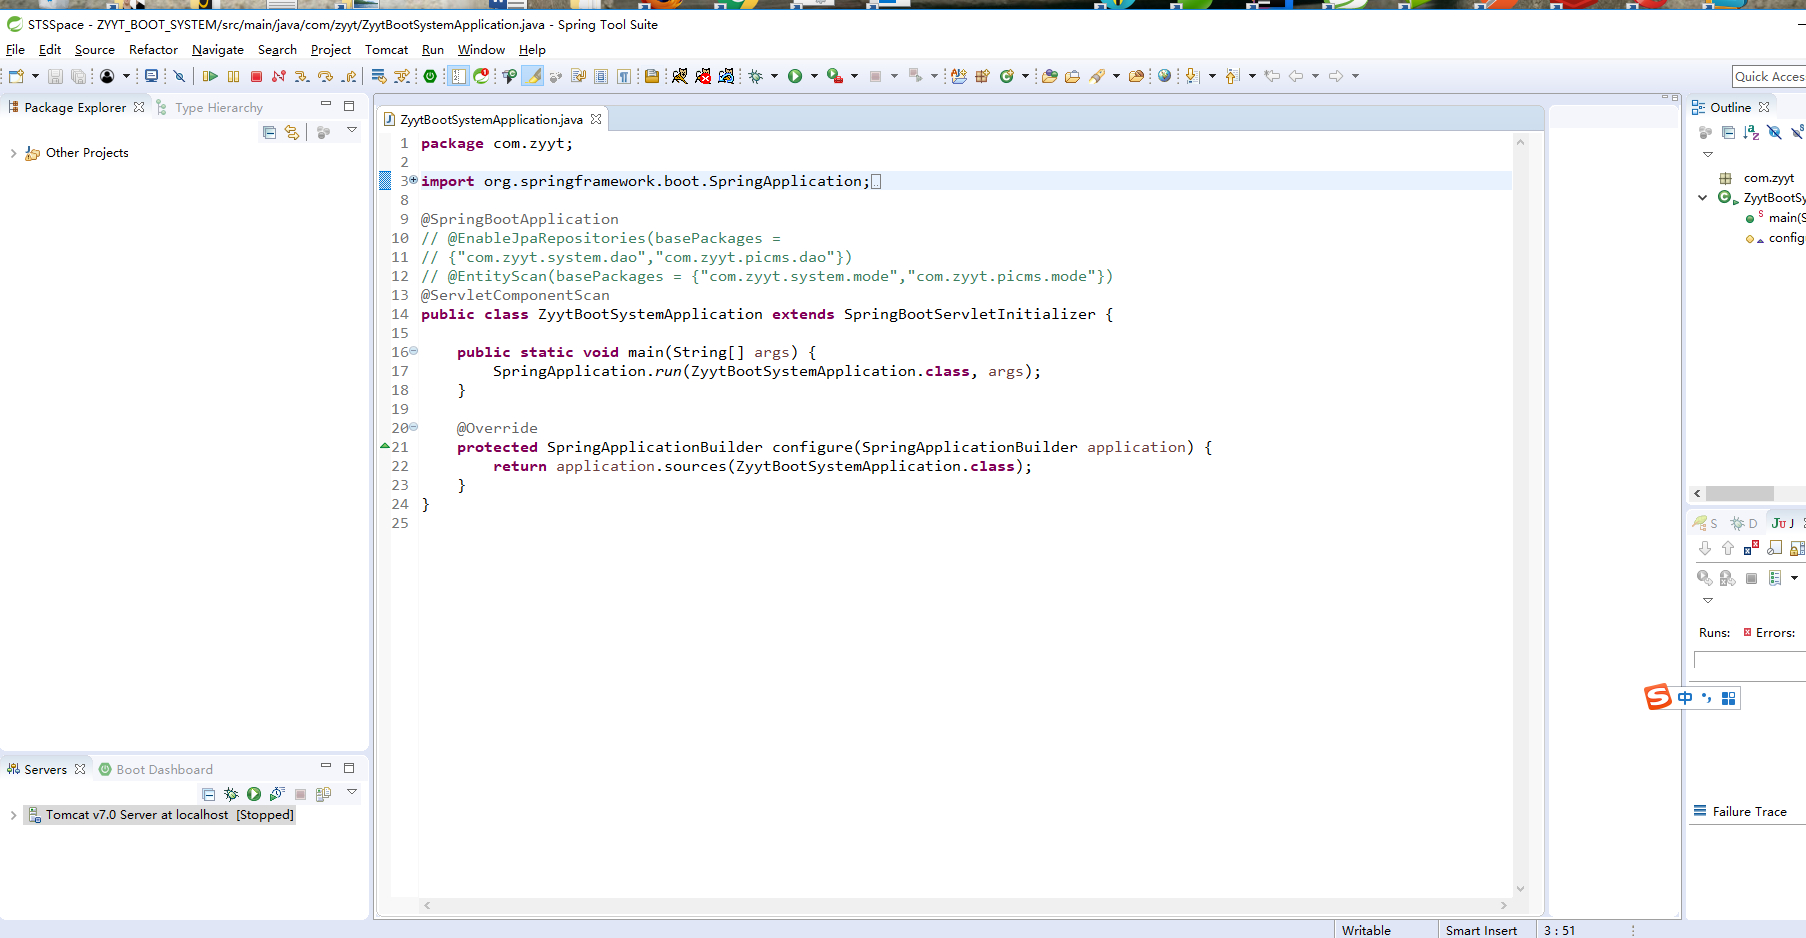Image resolution: width=1806 pixels, height=938 pixels.
Task: Click the Debug bug icon in toolbar
Action: 756,76
